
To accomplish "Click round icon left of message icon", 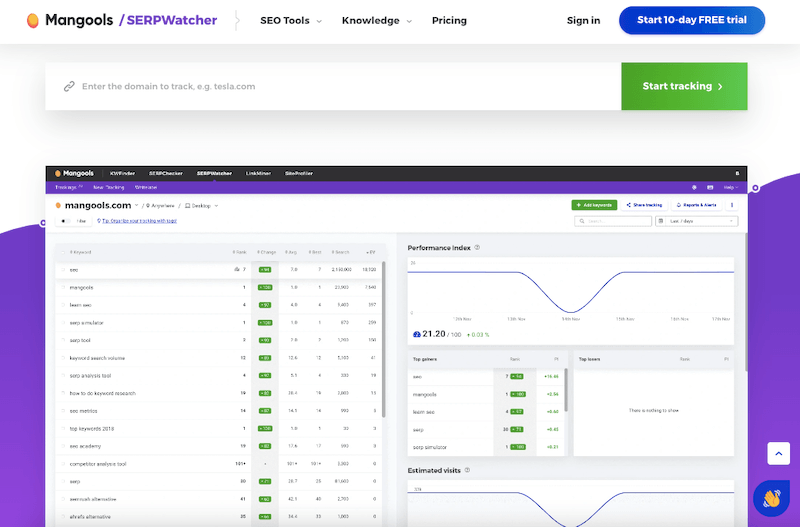I will pos(694,187).
